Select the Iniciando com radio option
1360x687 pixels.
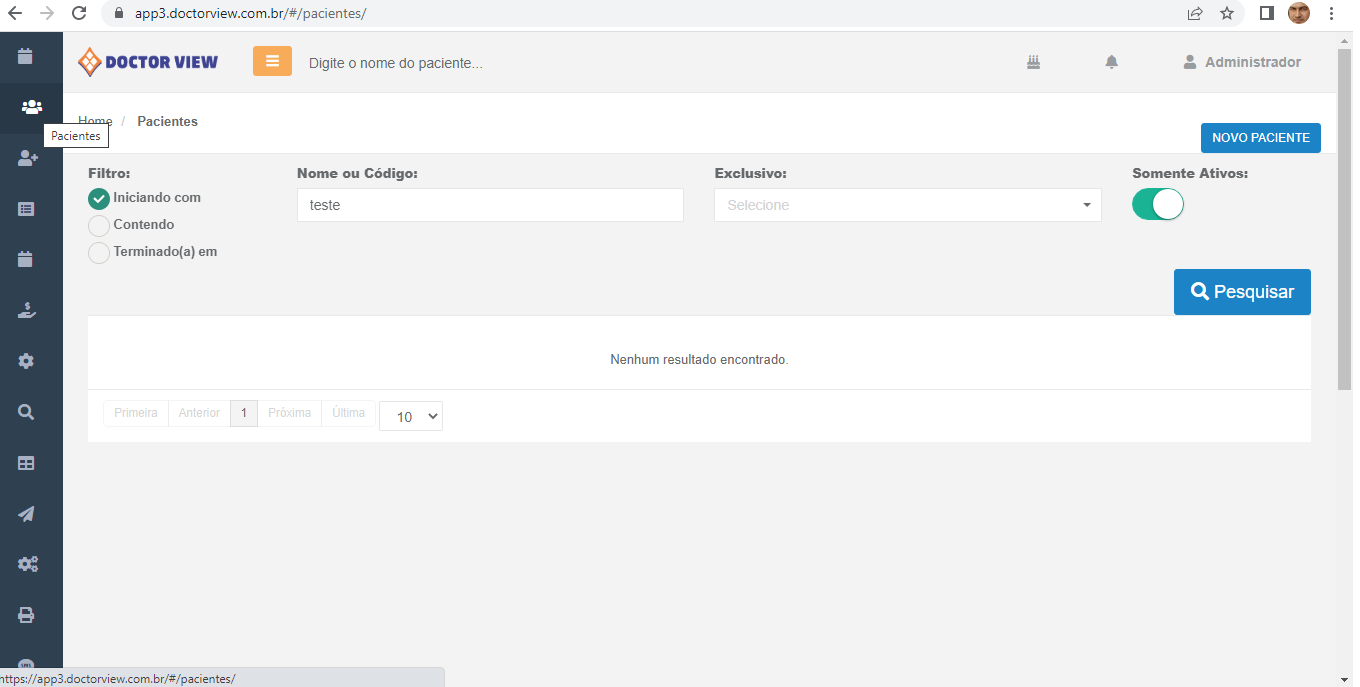click(x=99, y=199)
